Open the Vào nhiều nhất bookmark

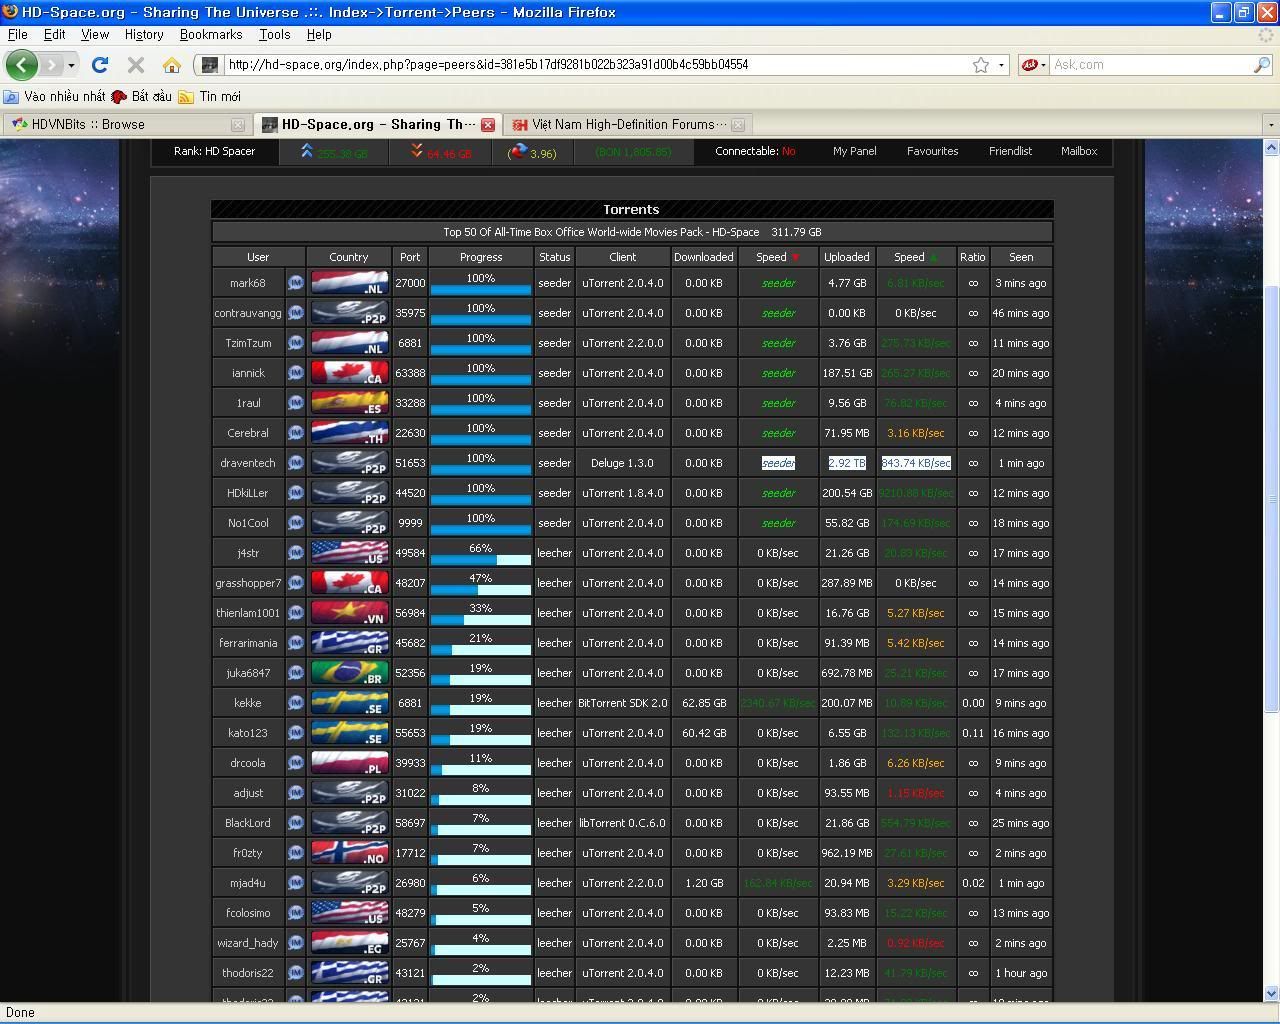pos(55,97)
